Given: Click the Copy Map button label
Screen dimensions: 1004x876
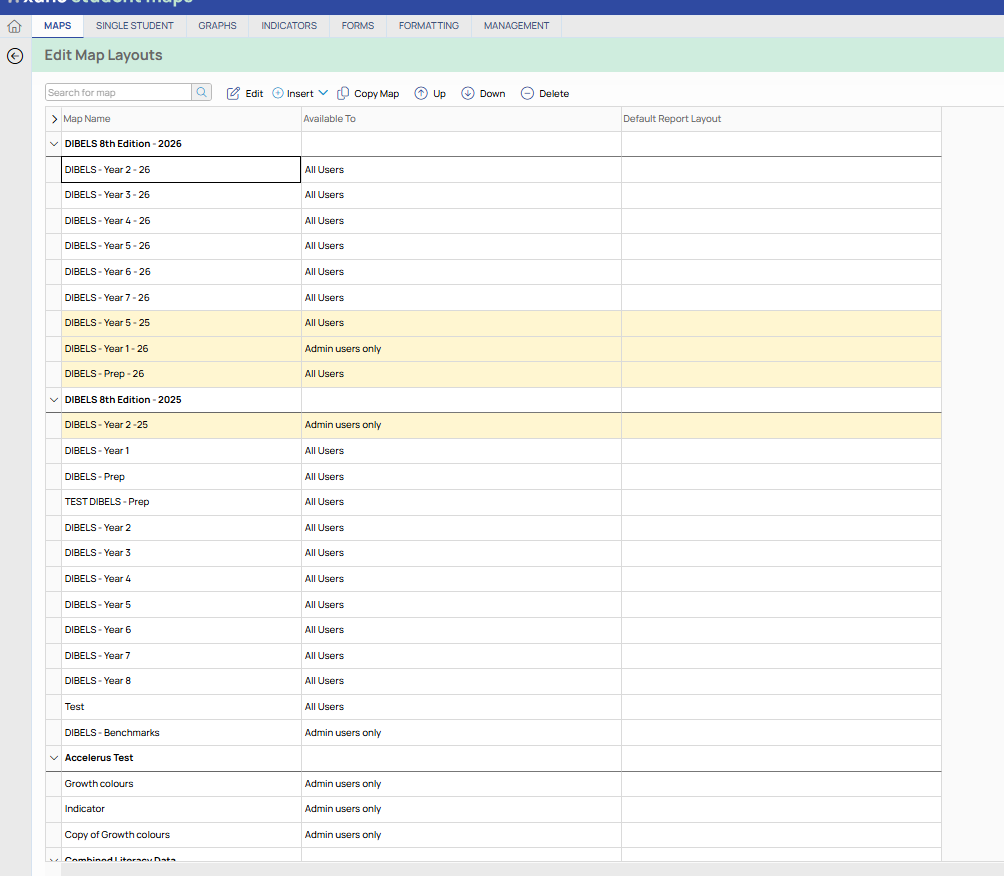Looking at the screenshot, I should [x=376, y=93].
